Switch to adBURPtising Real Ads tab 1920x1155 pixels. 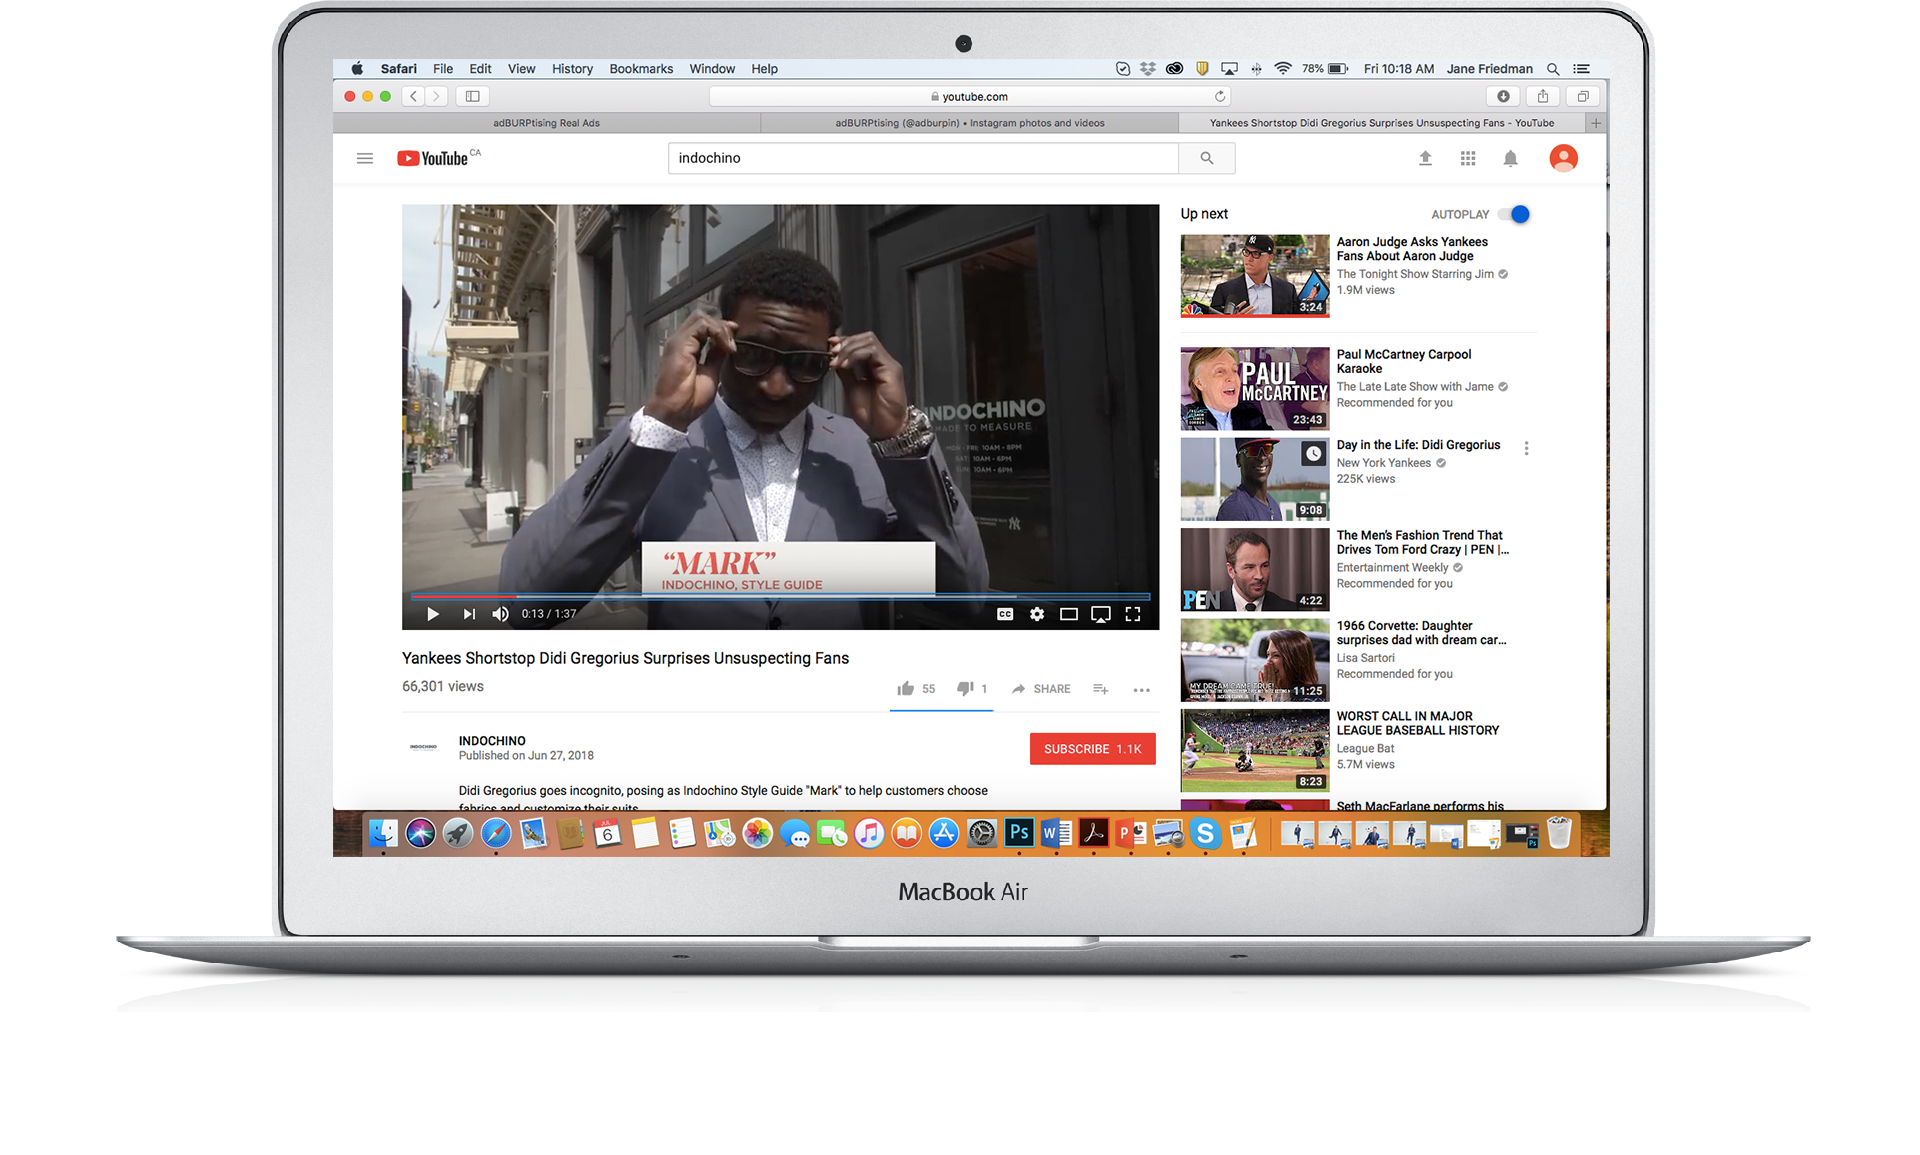pyautogui.click(x=546, y=123)
